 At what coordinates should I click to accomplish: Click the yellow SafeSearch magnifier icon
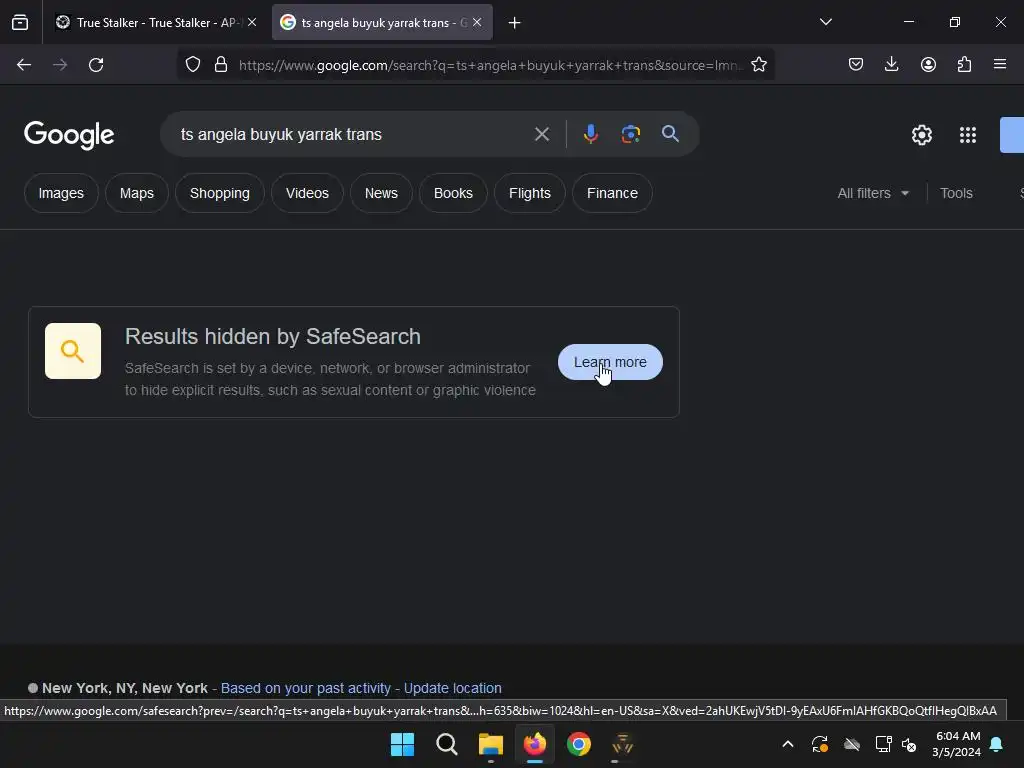pos(72,351)
